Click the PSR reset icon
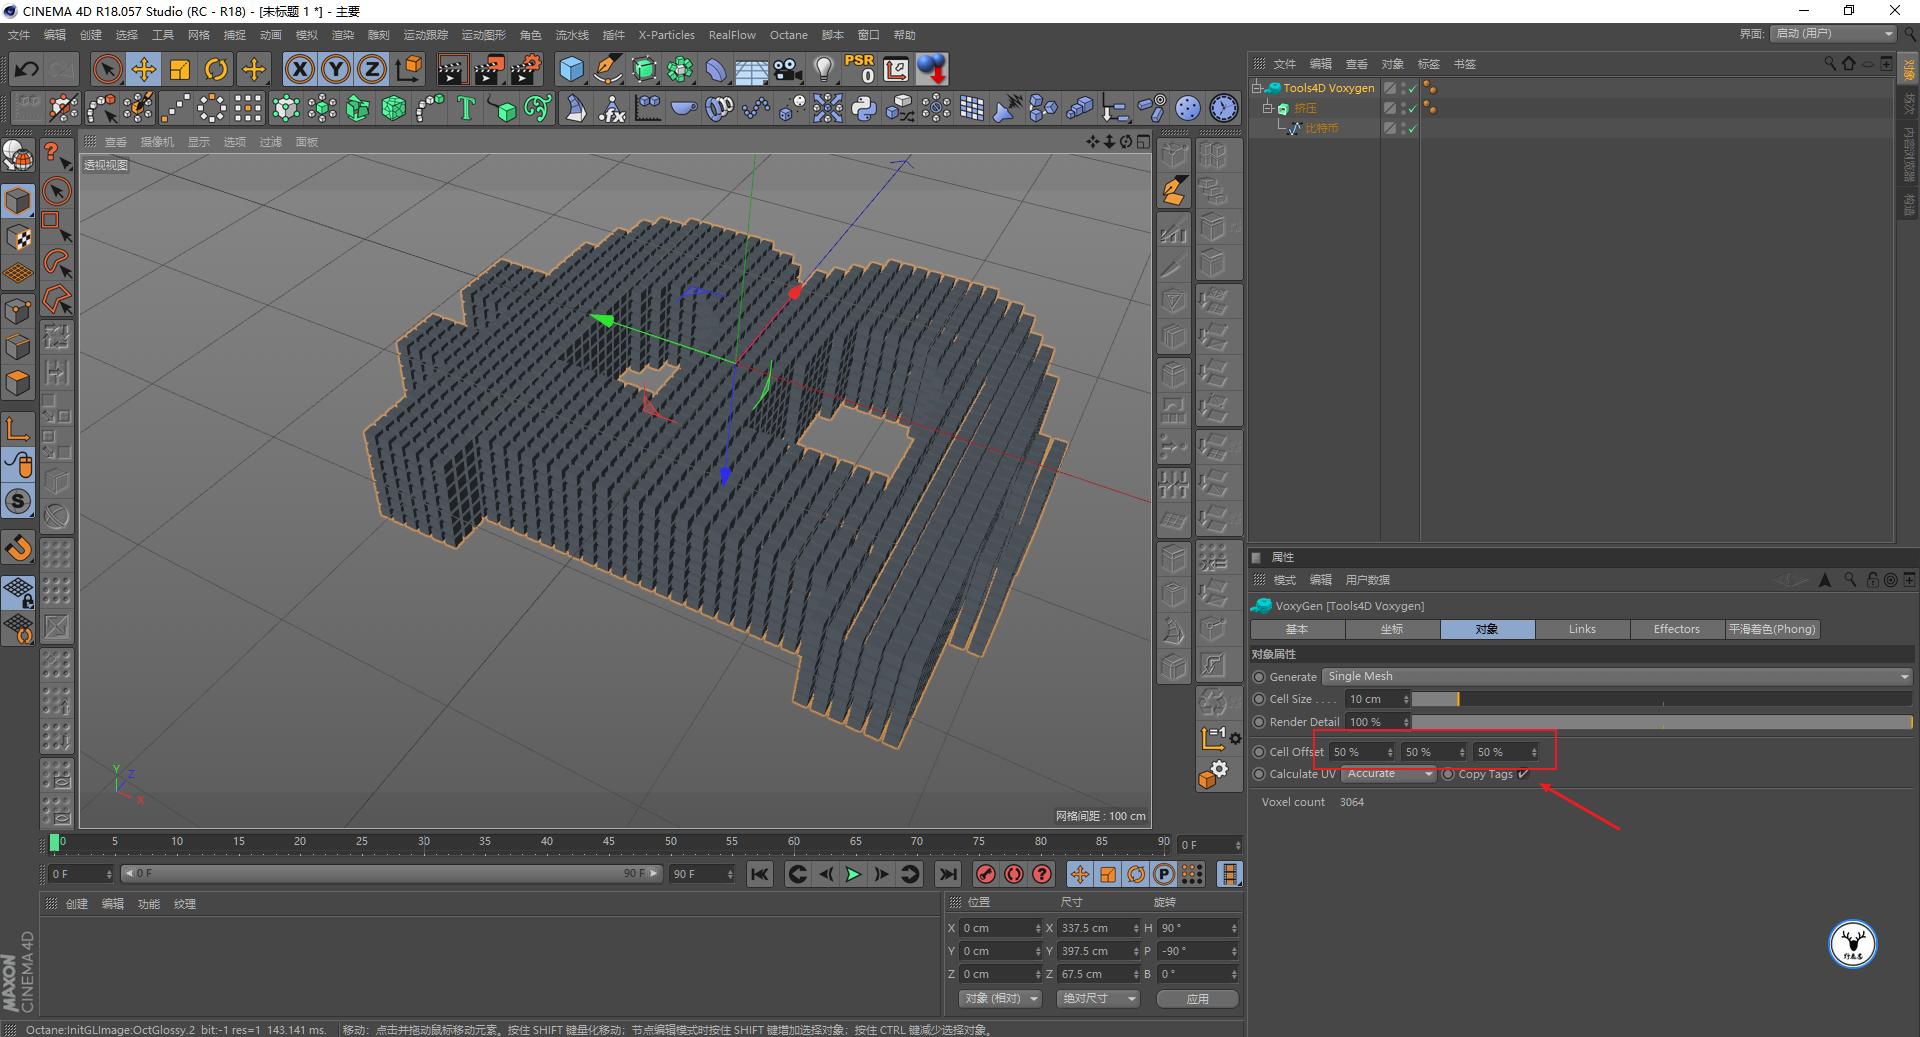The image size is (1920, 1037). click(x=859, y=69)
